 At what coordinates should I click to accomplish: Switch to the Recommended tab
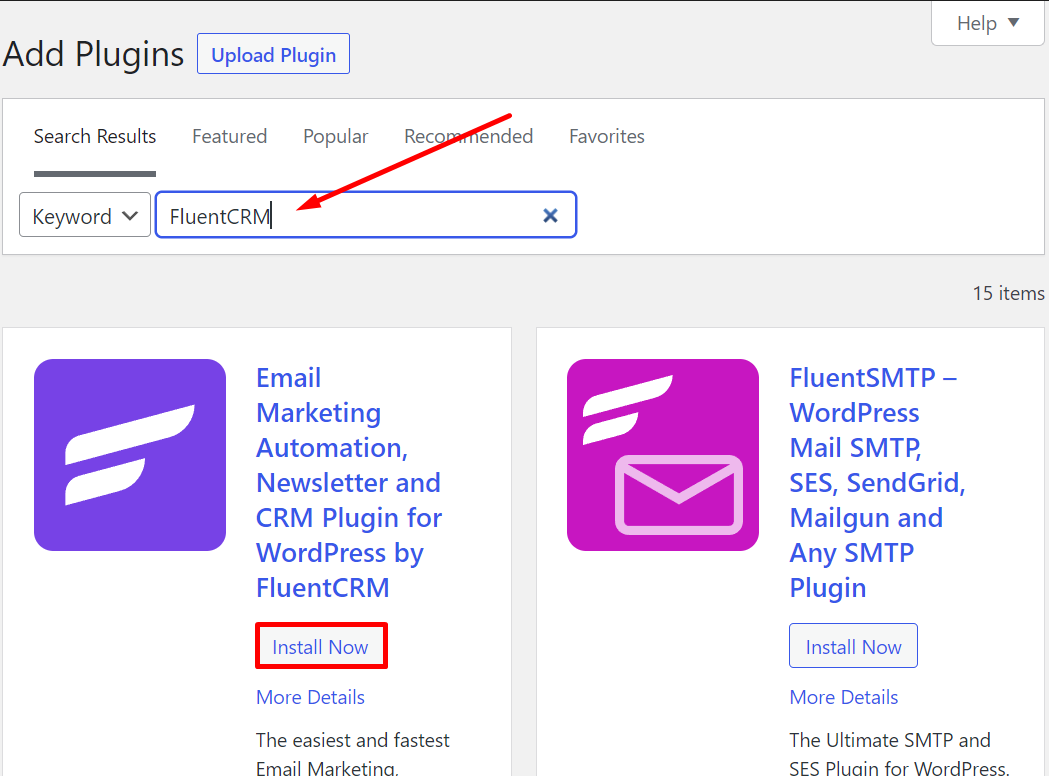pyautogui.click(x=468, y=136)
